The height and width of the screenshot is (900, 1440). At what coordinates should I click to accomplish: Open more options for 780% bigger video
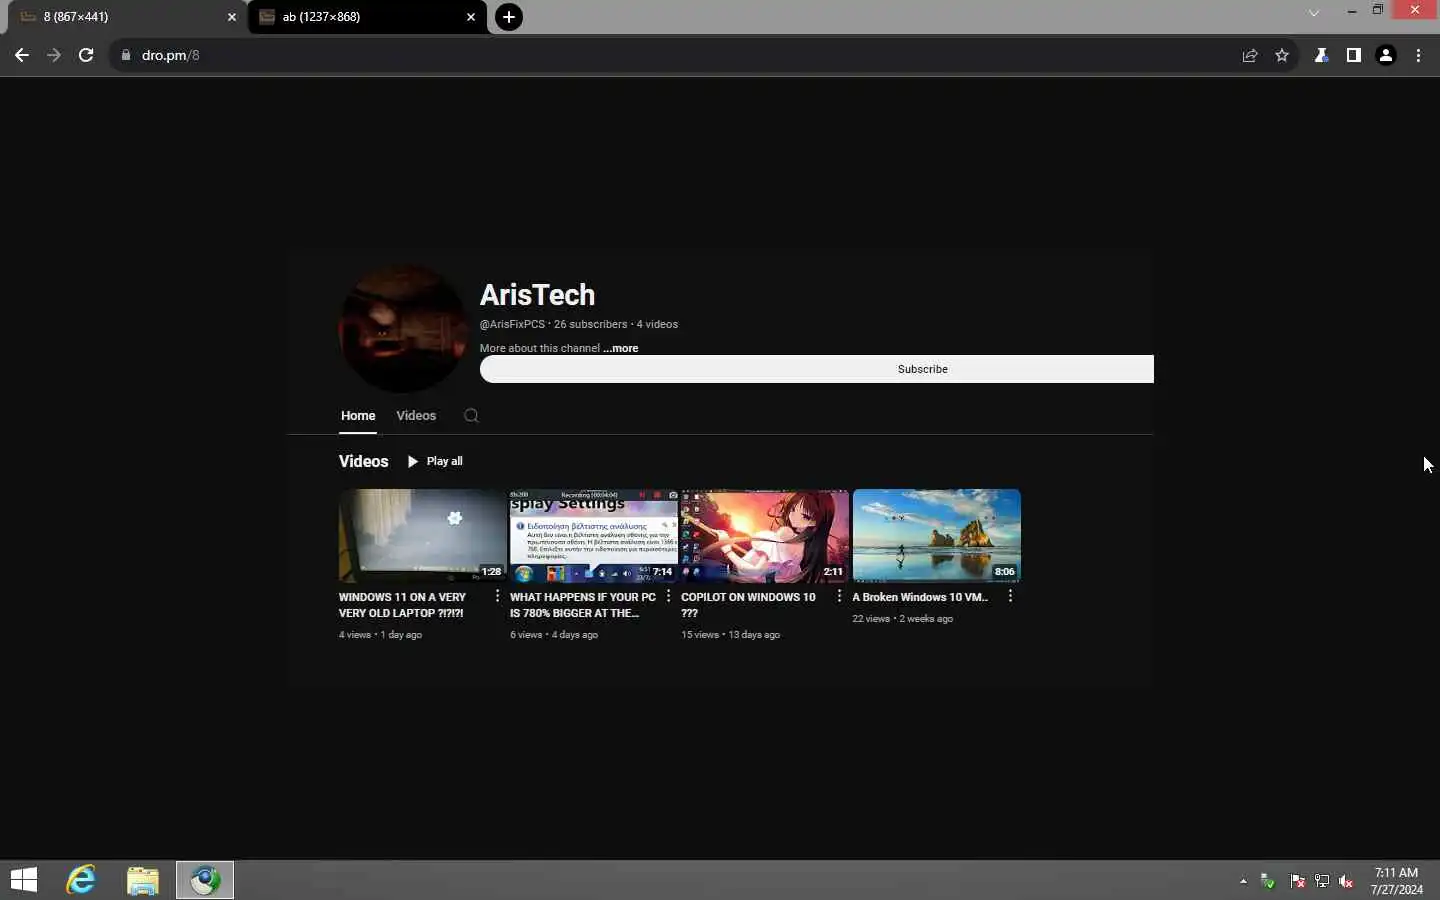668,596
